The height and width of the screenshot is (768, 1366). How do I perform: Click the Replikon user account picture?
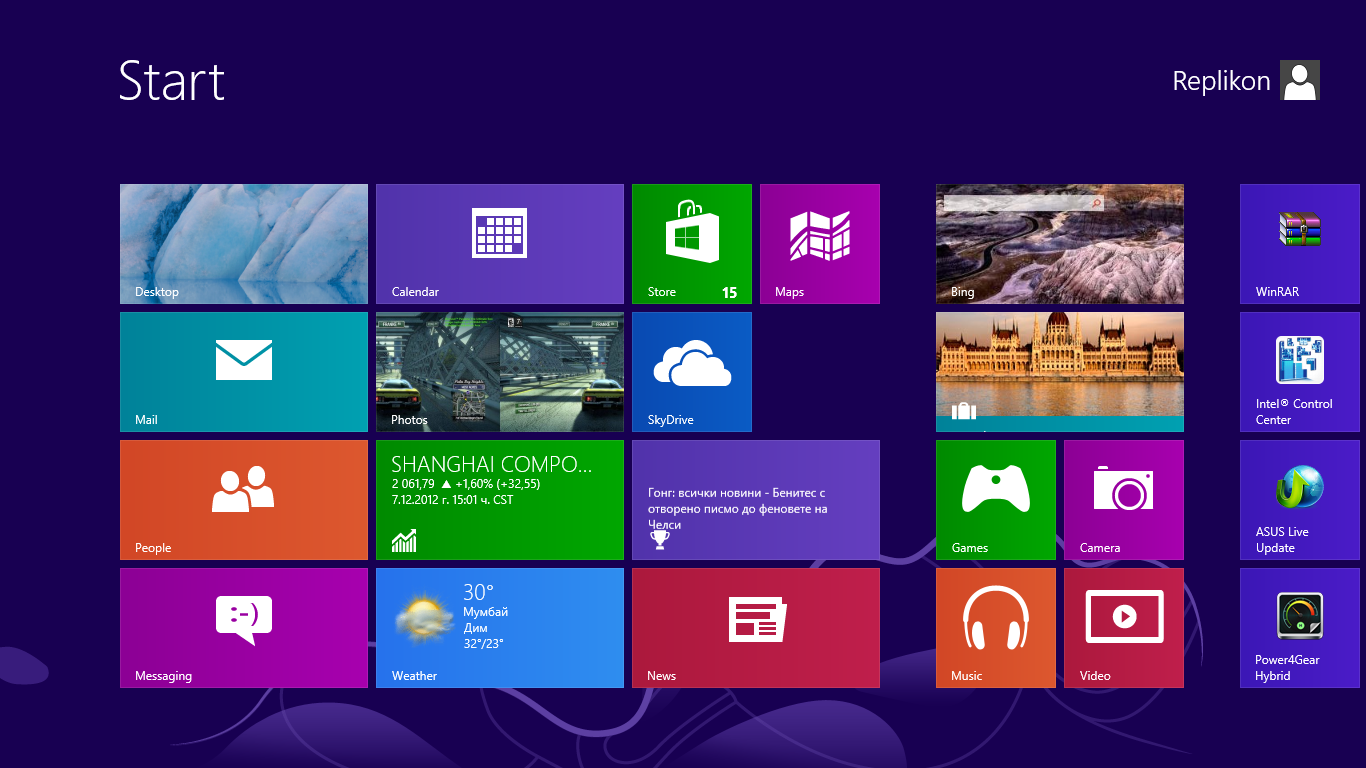1299,80
